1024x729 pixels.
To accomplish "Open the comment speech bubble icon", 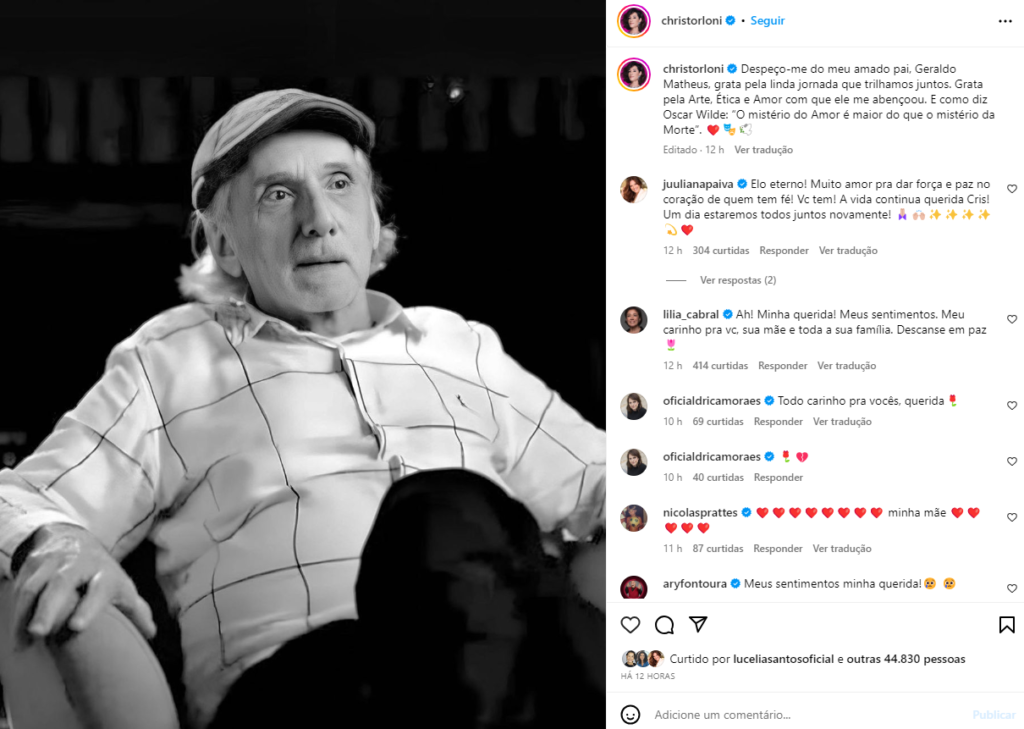I will pyautogui.click(x=664, y=624).
